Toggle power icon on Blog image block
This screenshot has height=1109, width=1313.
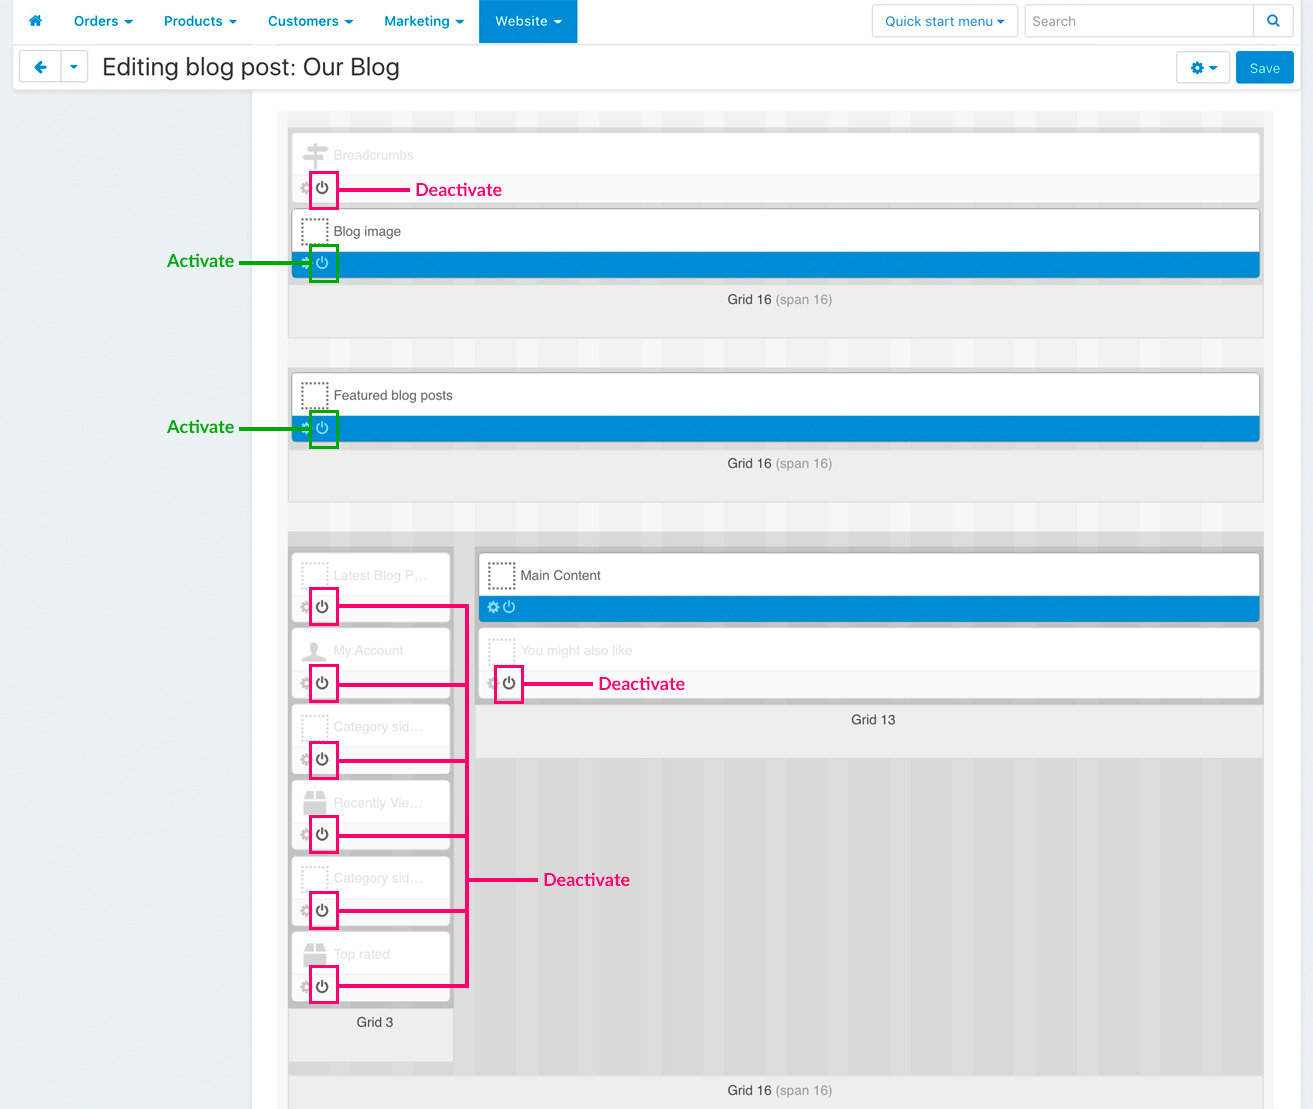pos(322,263)
